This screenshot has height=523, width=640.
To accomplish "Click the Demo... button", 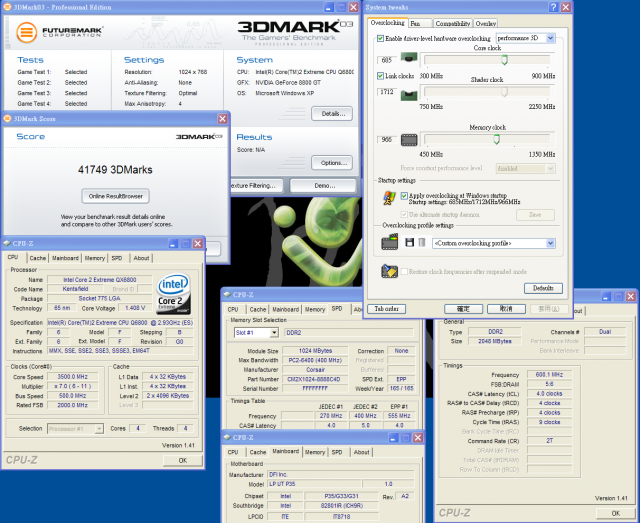I will coord(324,185).
